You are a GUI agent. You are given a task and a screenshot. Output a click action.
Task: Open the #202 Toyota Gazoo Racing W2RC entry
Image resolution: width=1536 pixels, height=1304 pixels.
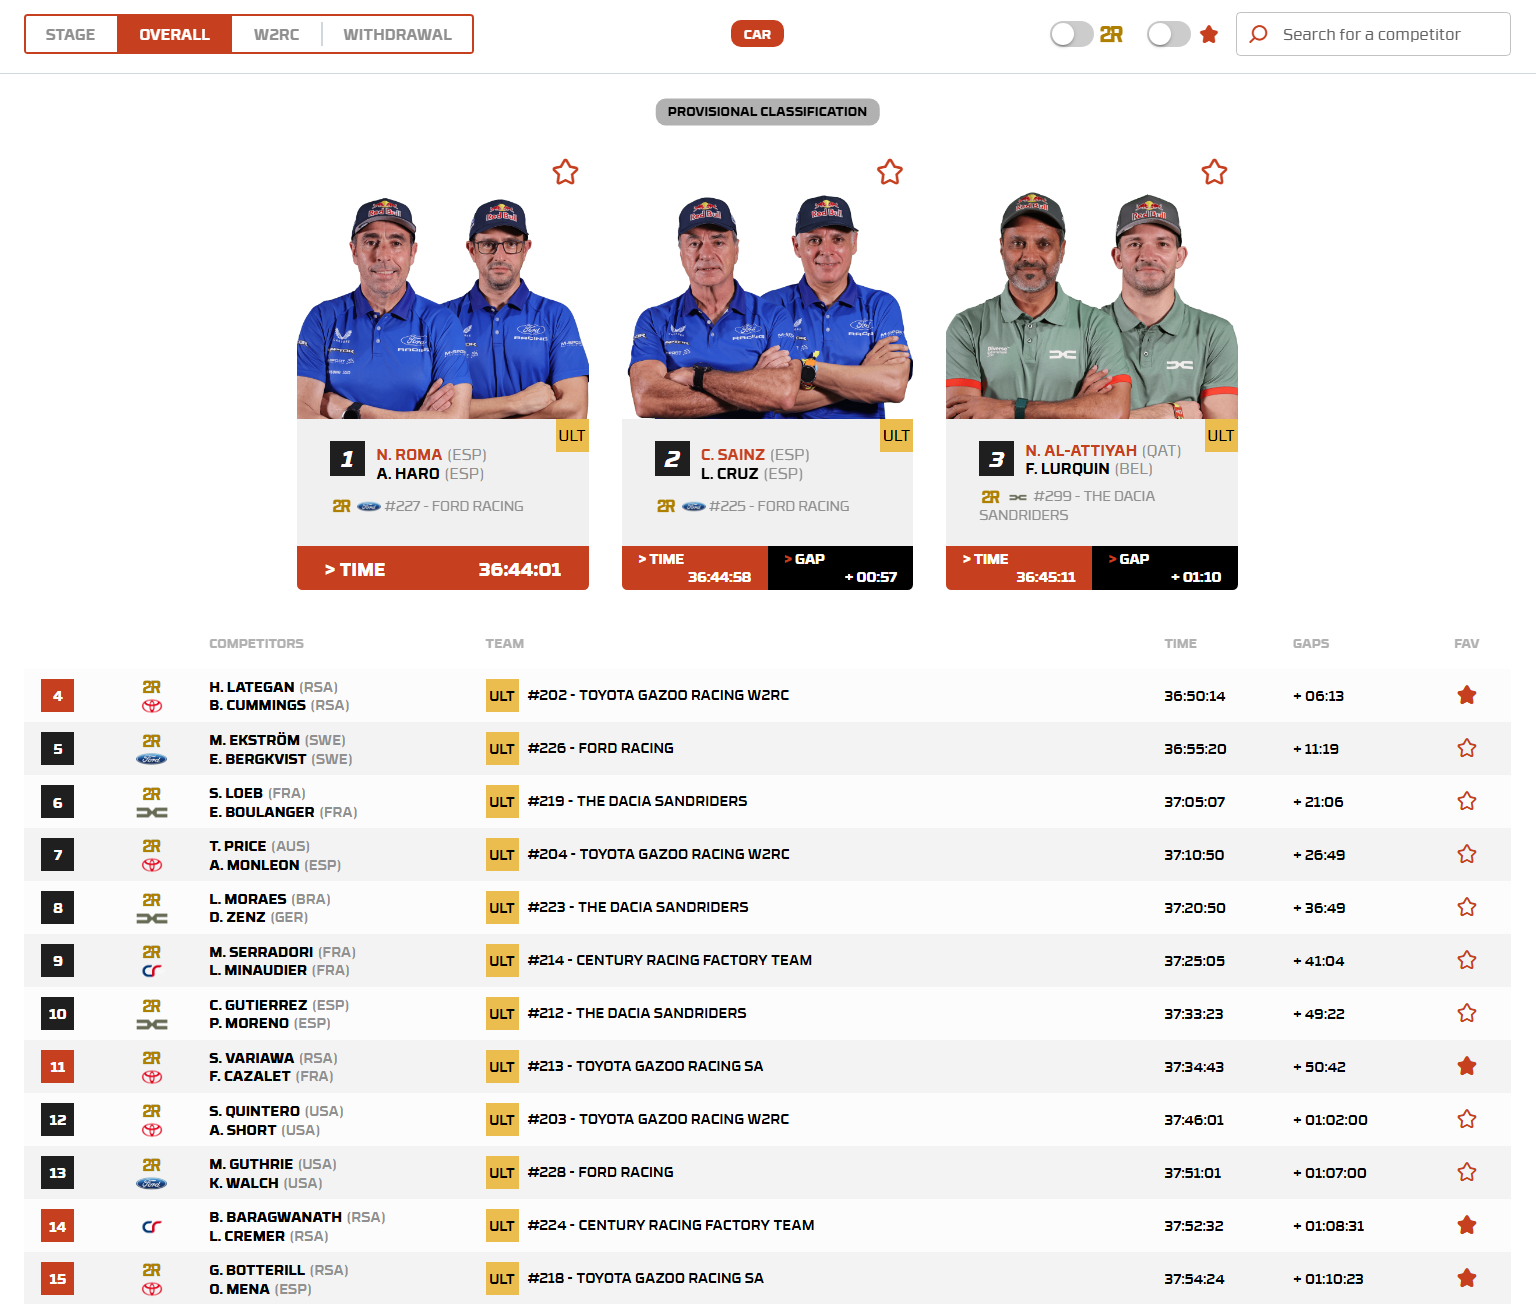tap(658, 695)
